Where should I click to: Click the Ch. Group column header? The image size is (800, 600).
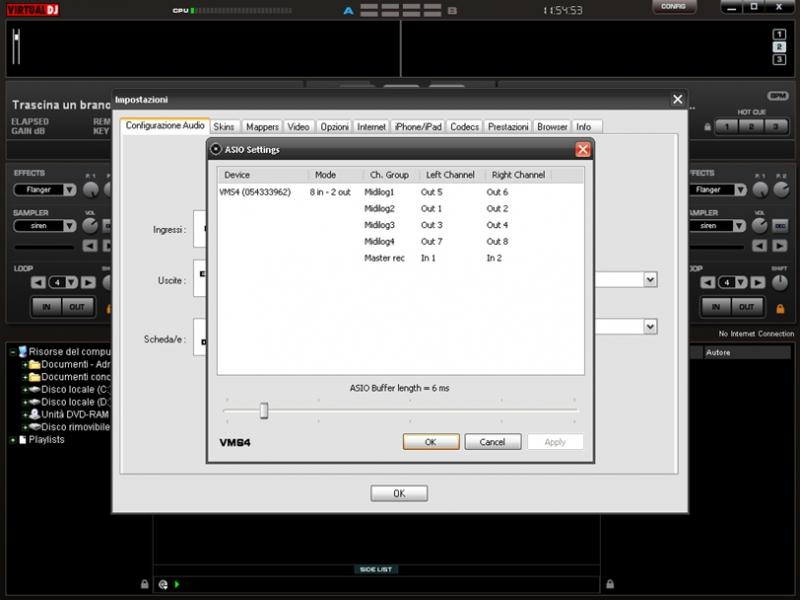390,175
